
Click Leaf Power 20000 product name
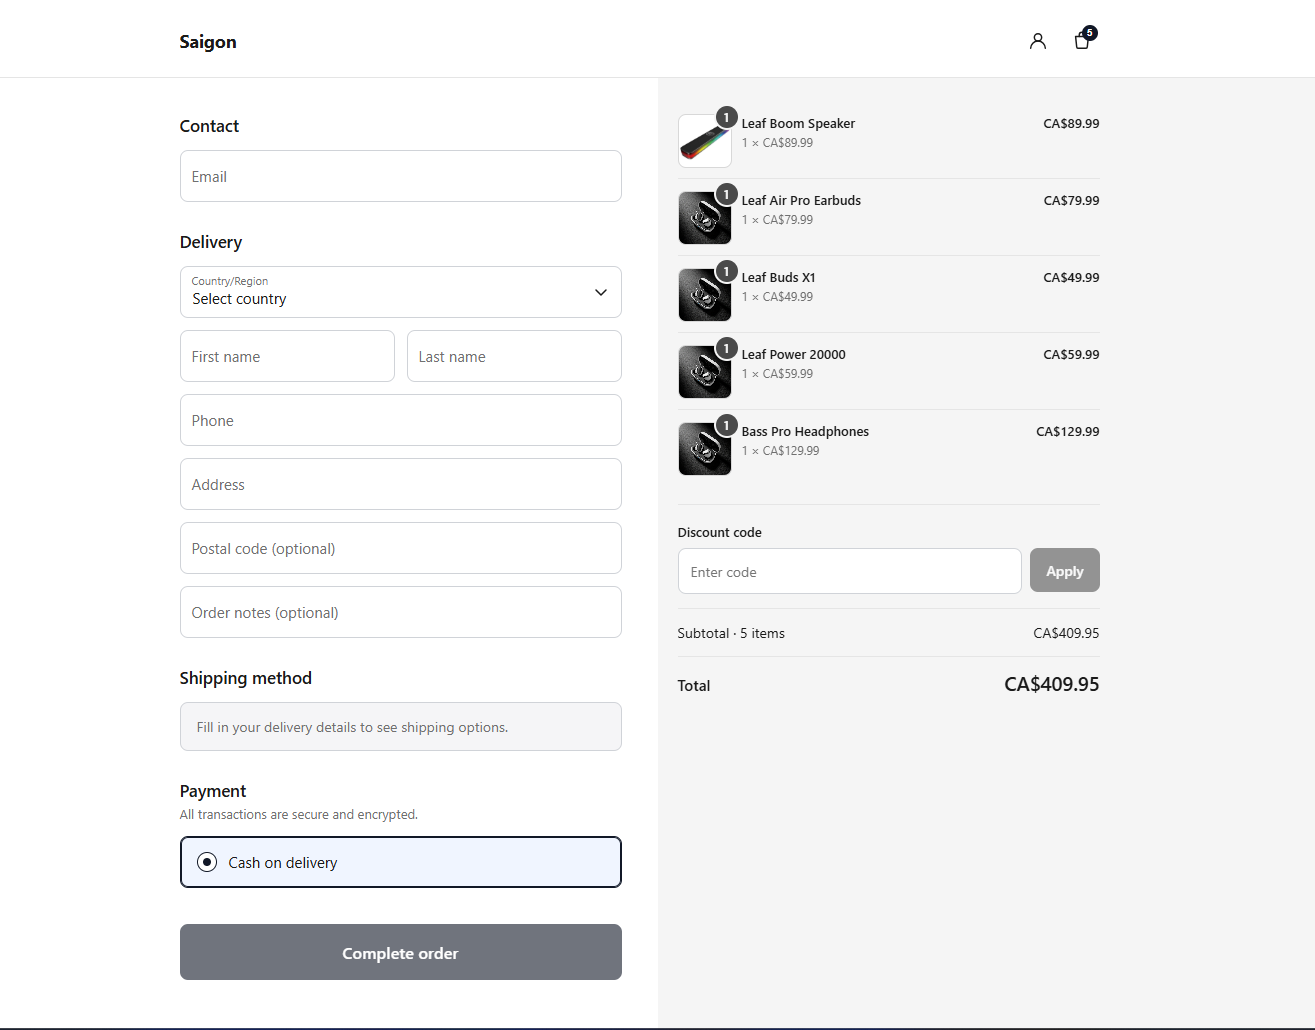[x=793, y=354]
